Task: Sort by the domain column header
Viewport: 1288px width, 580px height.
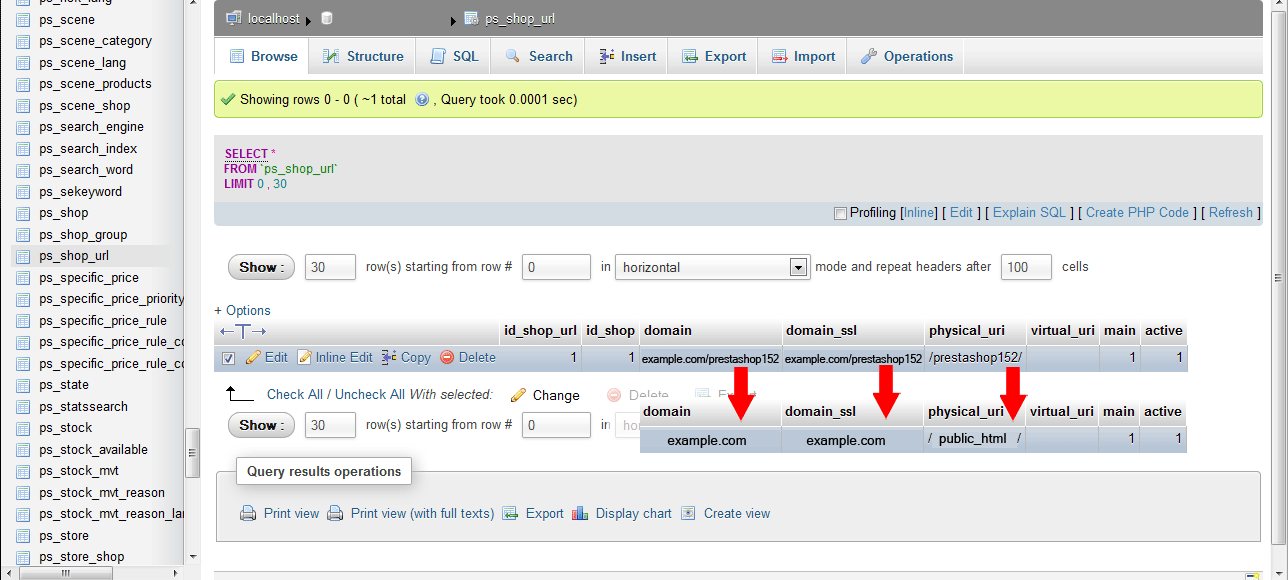Action: [667, 331]
